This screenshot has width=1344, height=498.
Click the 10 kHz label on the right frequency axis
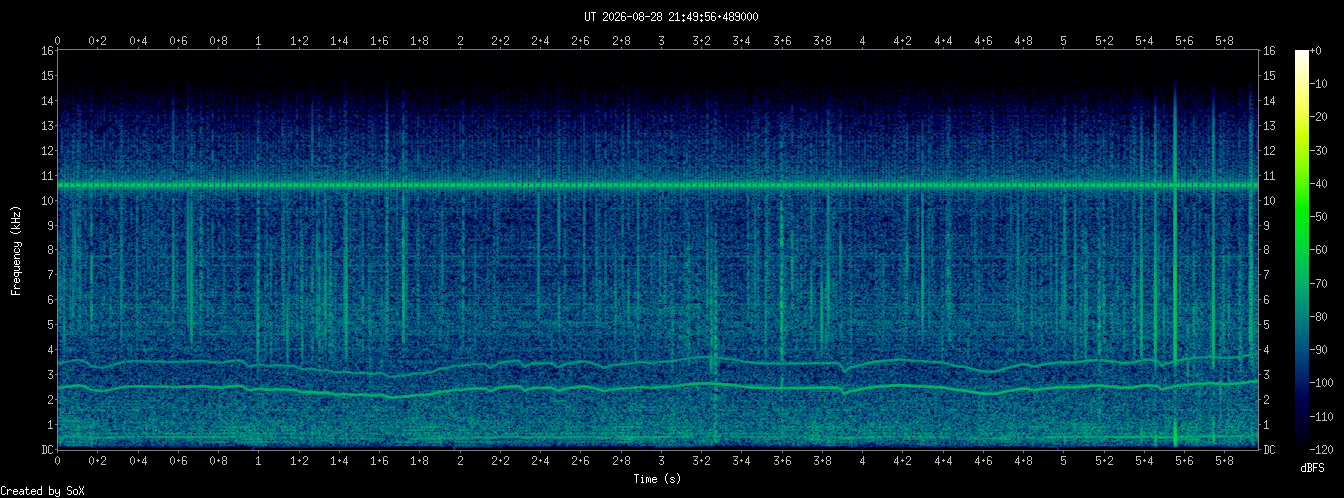1270,200
